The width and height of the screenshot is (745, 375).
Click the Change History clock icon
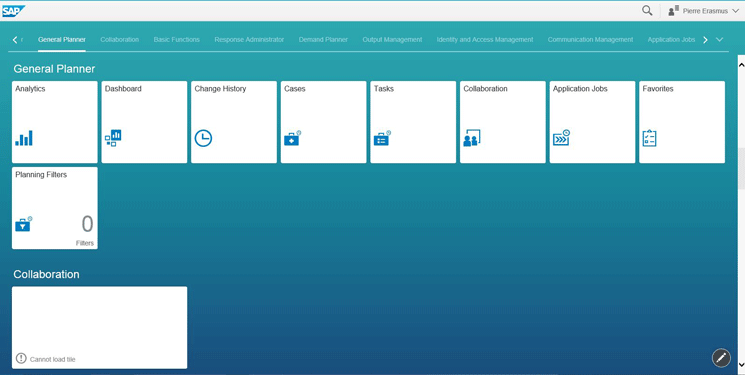203,138
